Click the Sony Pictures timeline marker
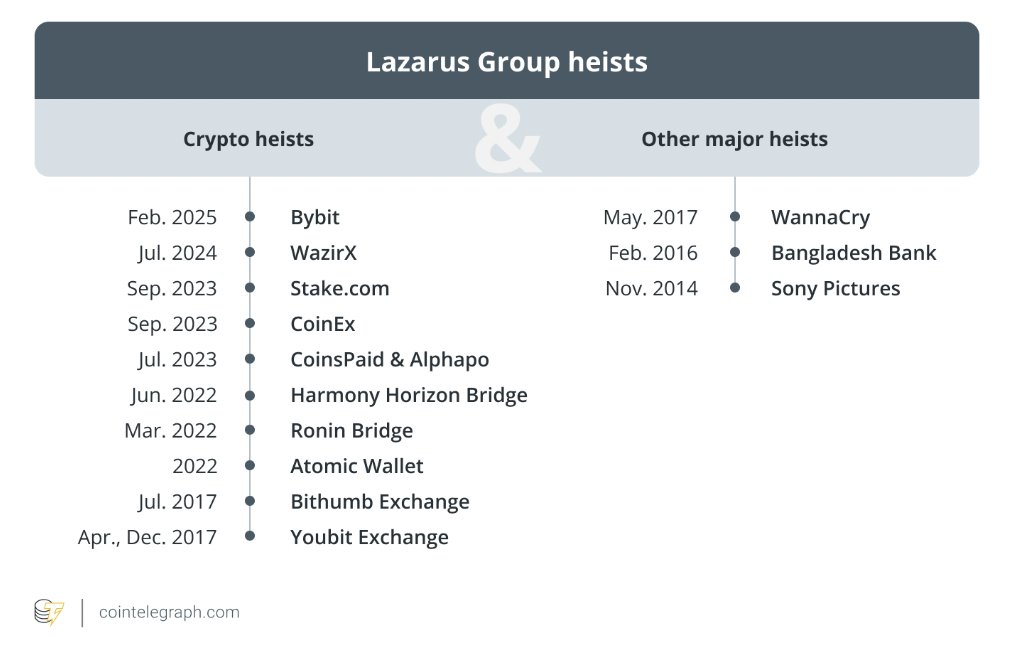The width and height of the screenshot is (1013, 662). [x=735, y=287]
